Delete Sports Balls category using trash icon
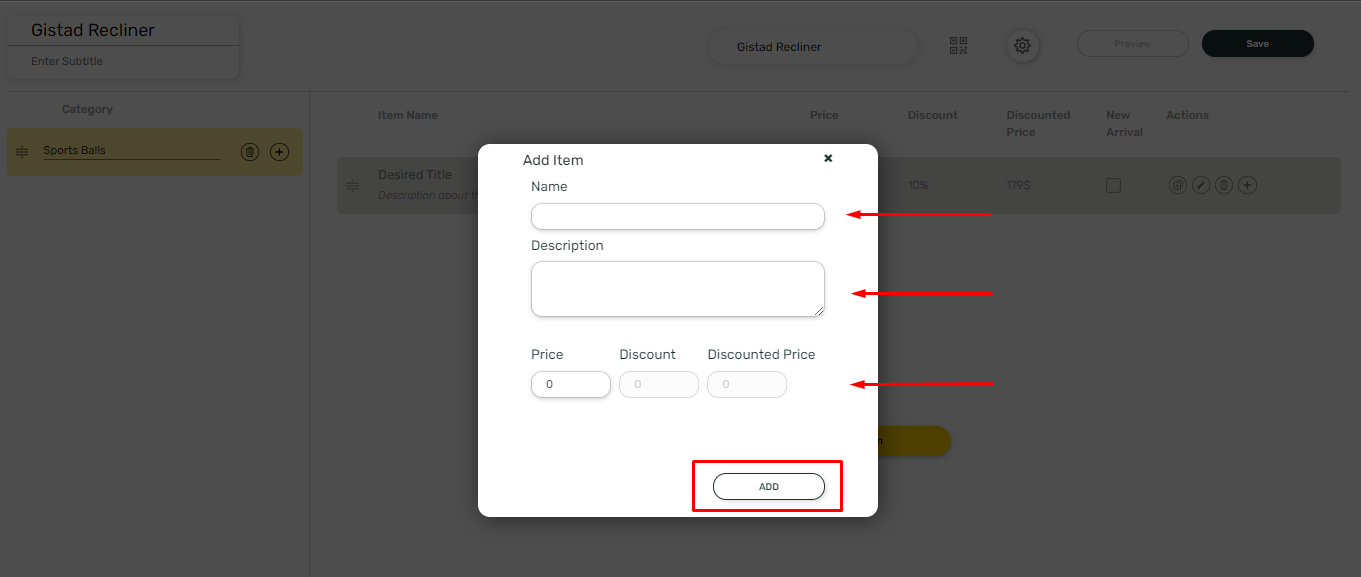 tap(249, 151)
